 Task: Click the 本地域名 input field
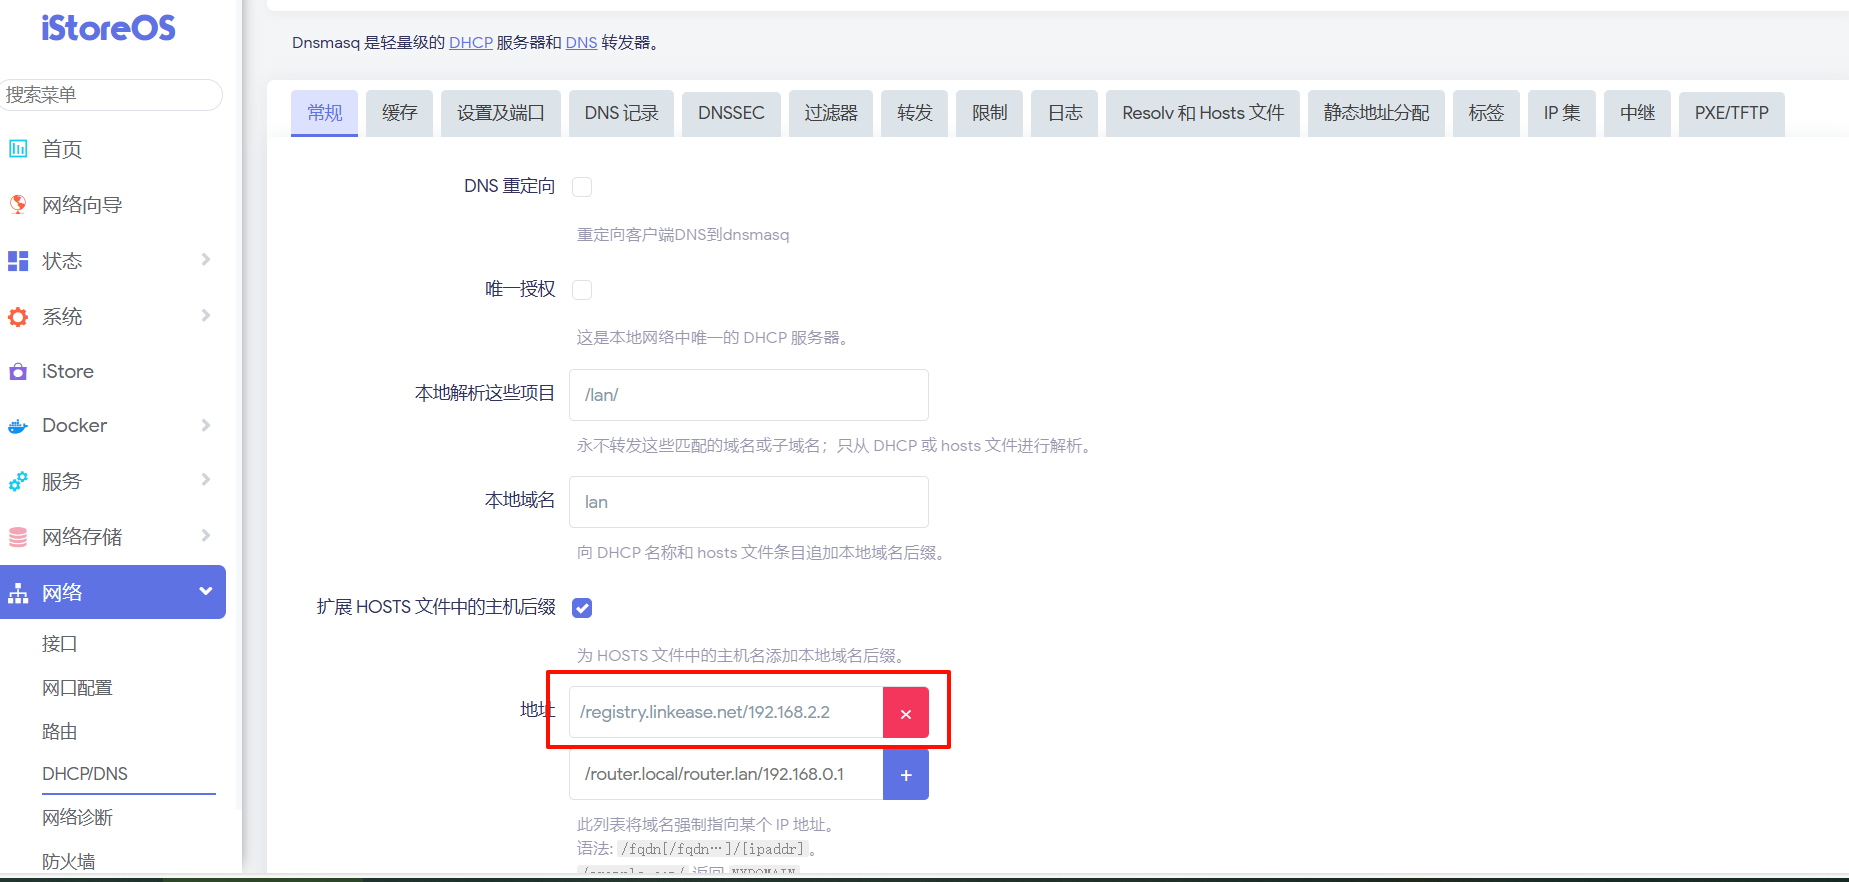point(748,502)
